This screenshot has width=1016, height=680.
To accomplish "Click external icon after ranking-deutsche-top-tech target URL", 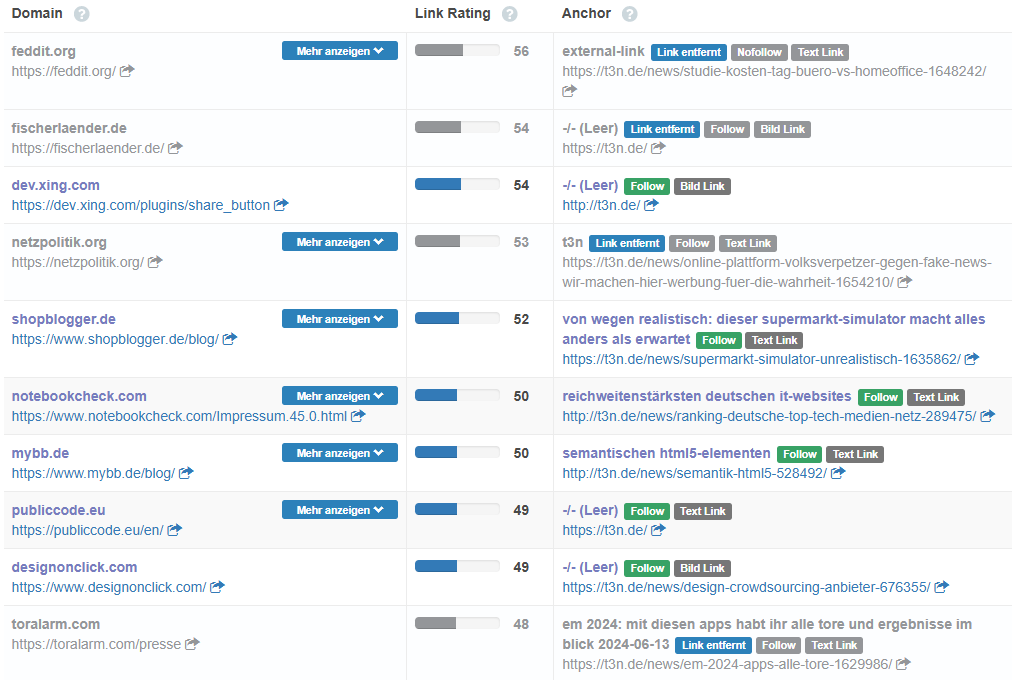I will click(987, 416).
